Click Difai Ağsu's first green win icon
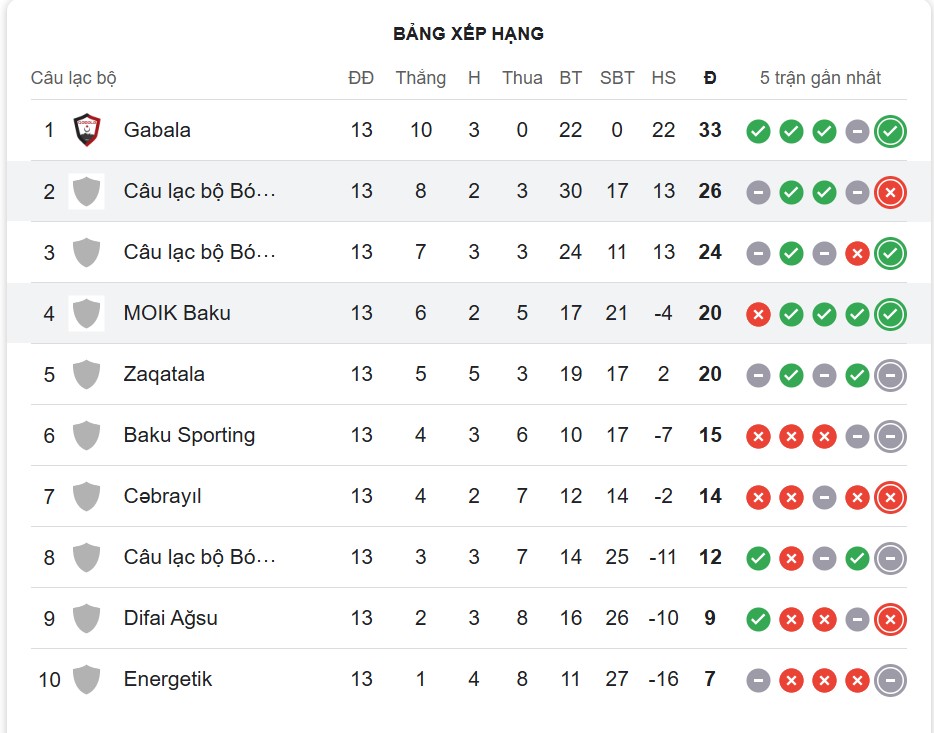934x733 pixels. (x=758, y=619)
